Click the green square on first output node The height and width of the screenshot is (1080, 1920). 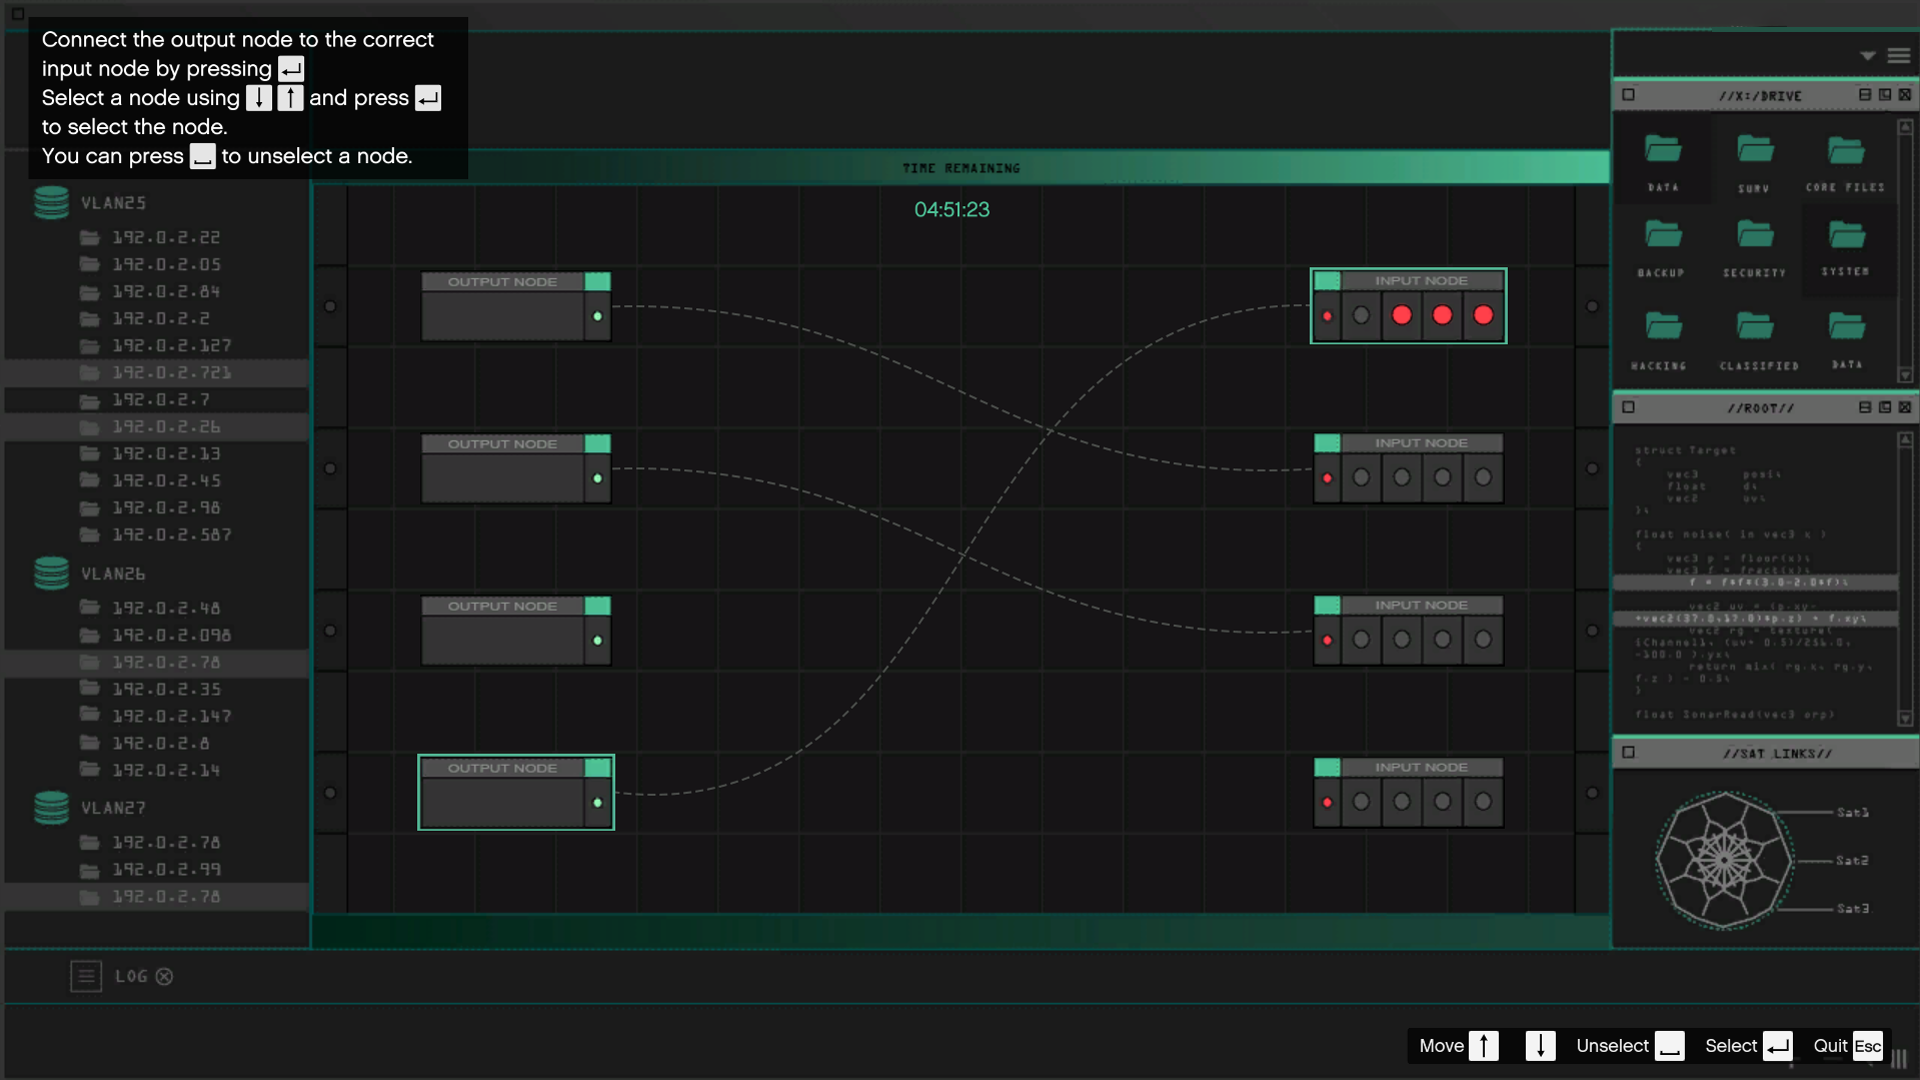[598, 282]
